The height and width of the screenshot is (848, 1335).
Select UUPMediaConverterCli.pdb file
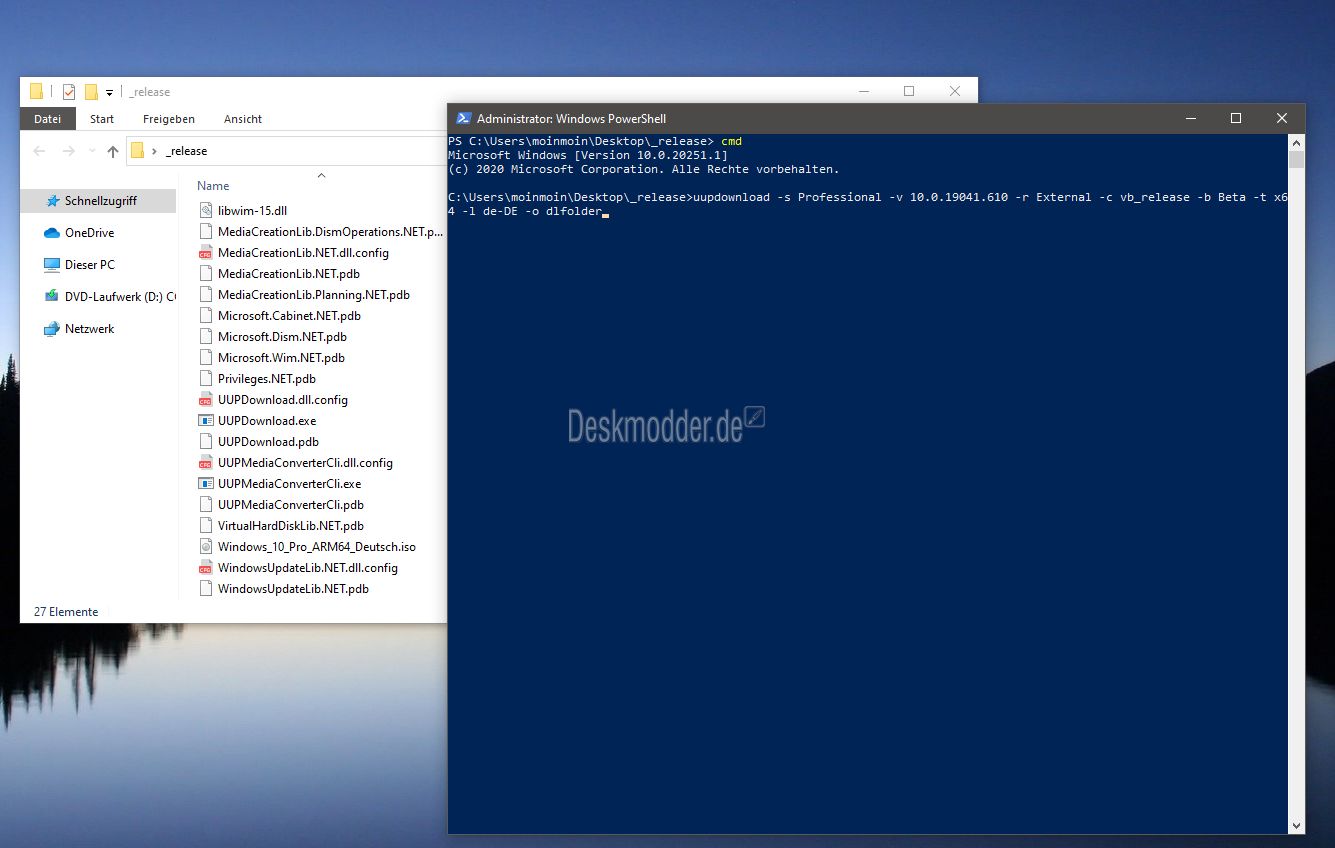(x=291, y=505)
